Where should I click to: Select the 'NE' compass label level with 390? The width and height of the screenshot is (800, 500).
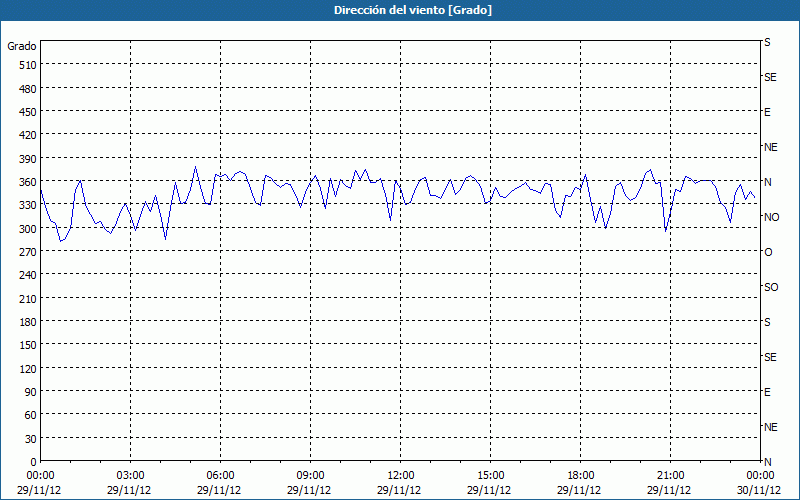(771, 147)
